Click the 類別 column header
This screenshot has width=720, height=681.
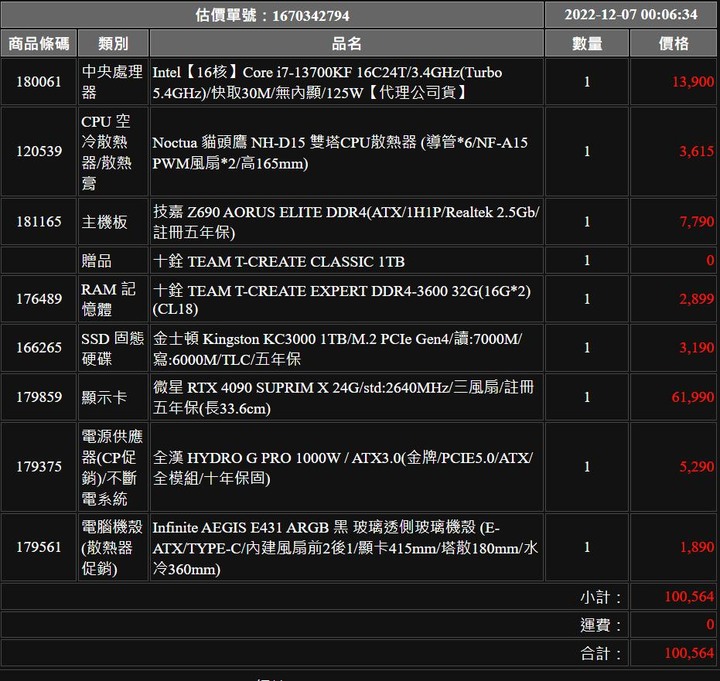[x=113, y=44]
